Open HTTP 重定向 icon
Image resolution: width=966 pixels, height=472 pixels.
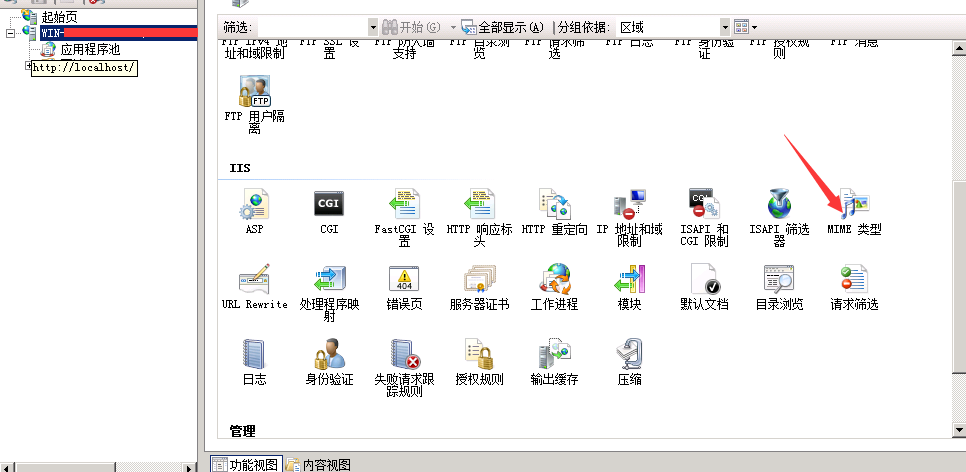tap(554, 204)
